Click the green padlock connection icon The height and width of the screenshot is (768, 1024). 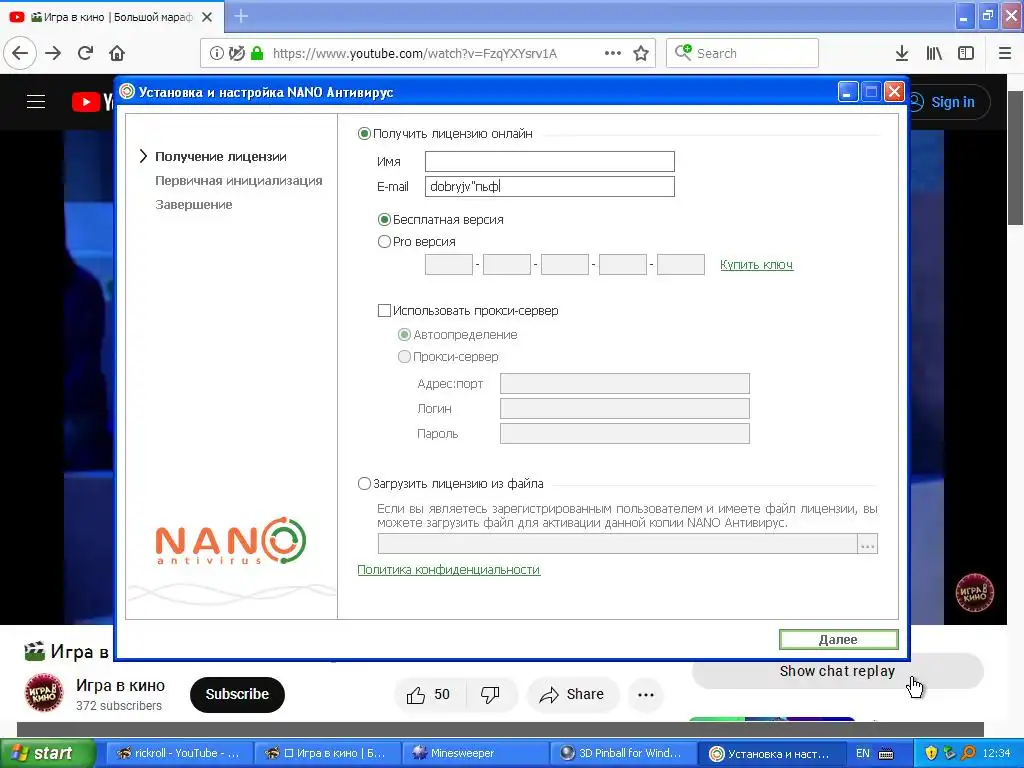click(257, 54)
